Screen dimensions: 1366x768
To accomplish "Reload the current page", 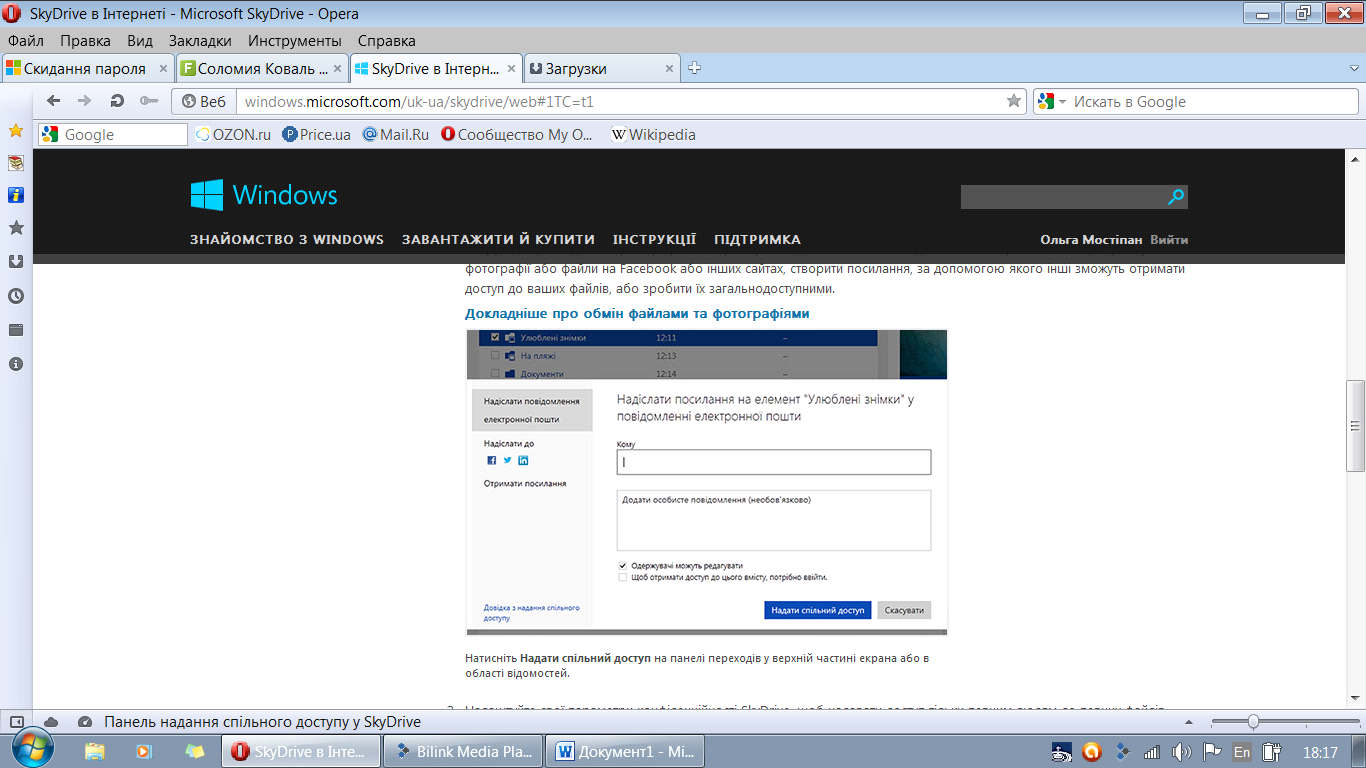I will pyautogui.click(x=117, y=101).
